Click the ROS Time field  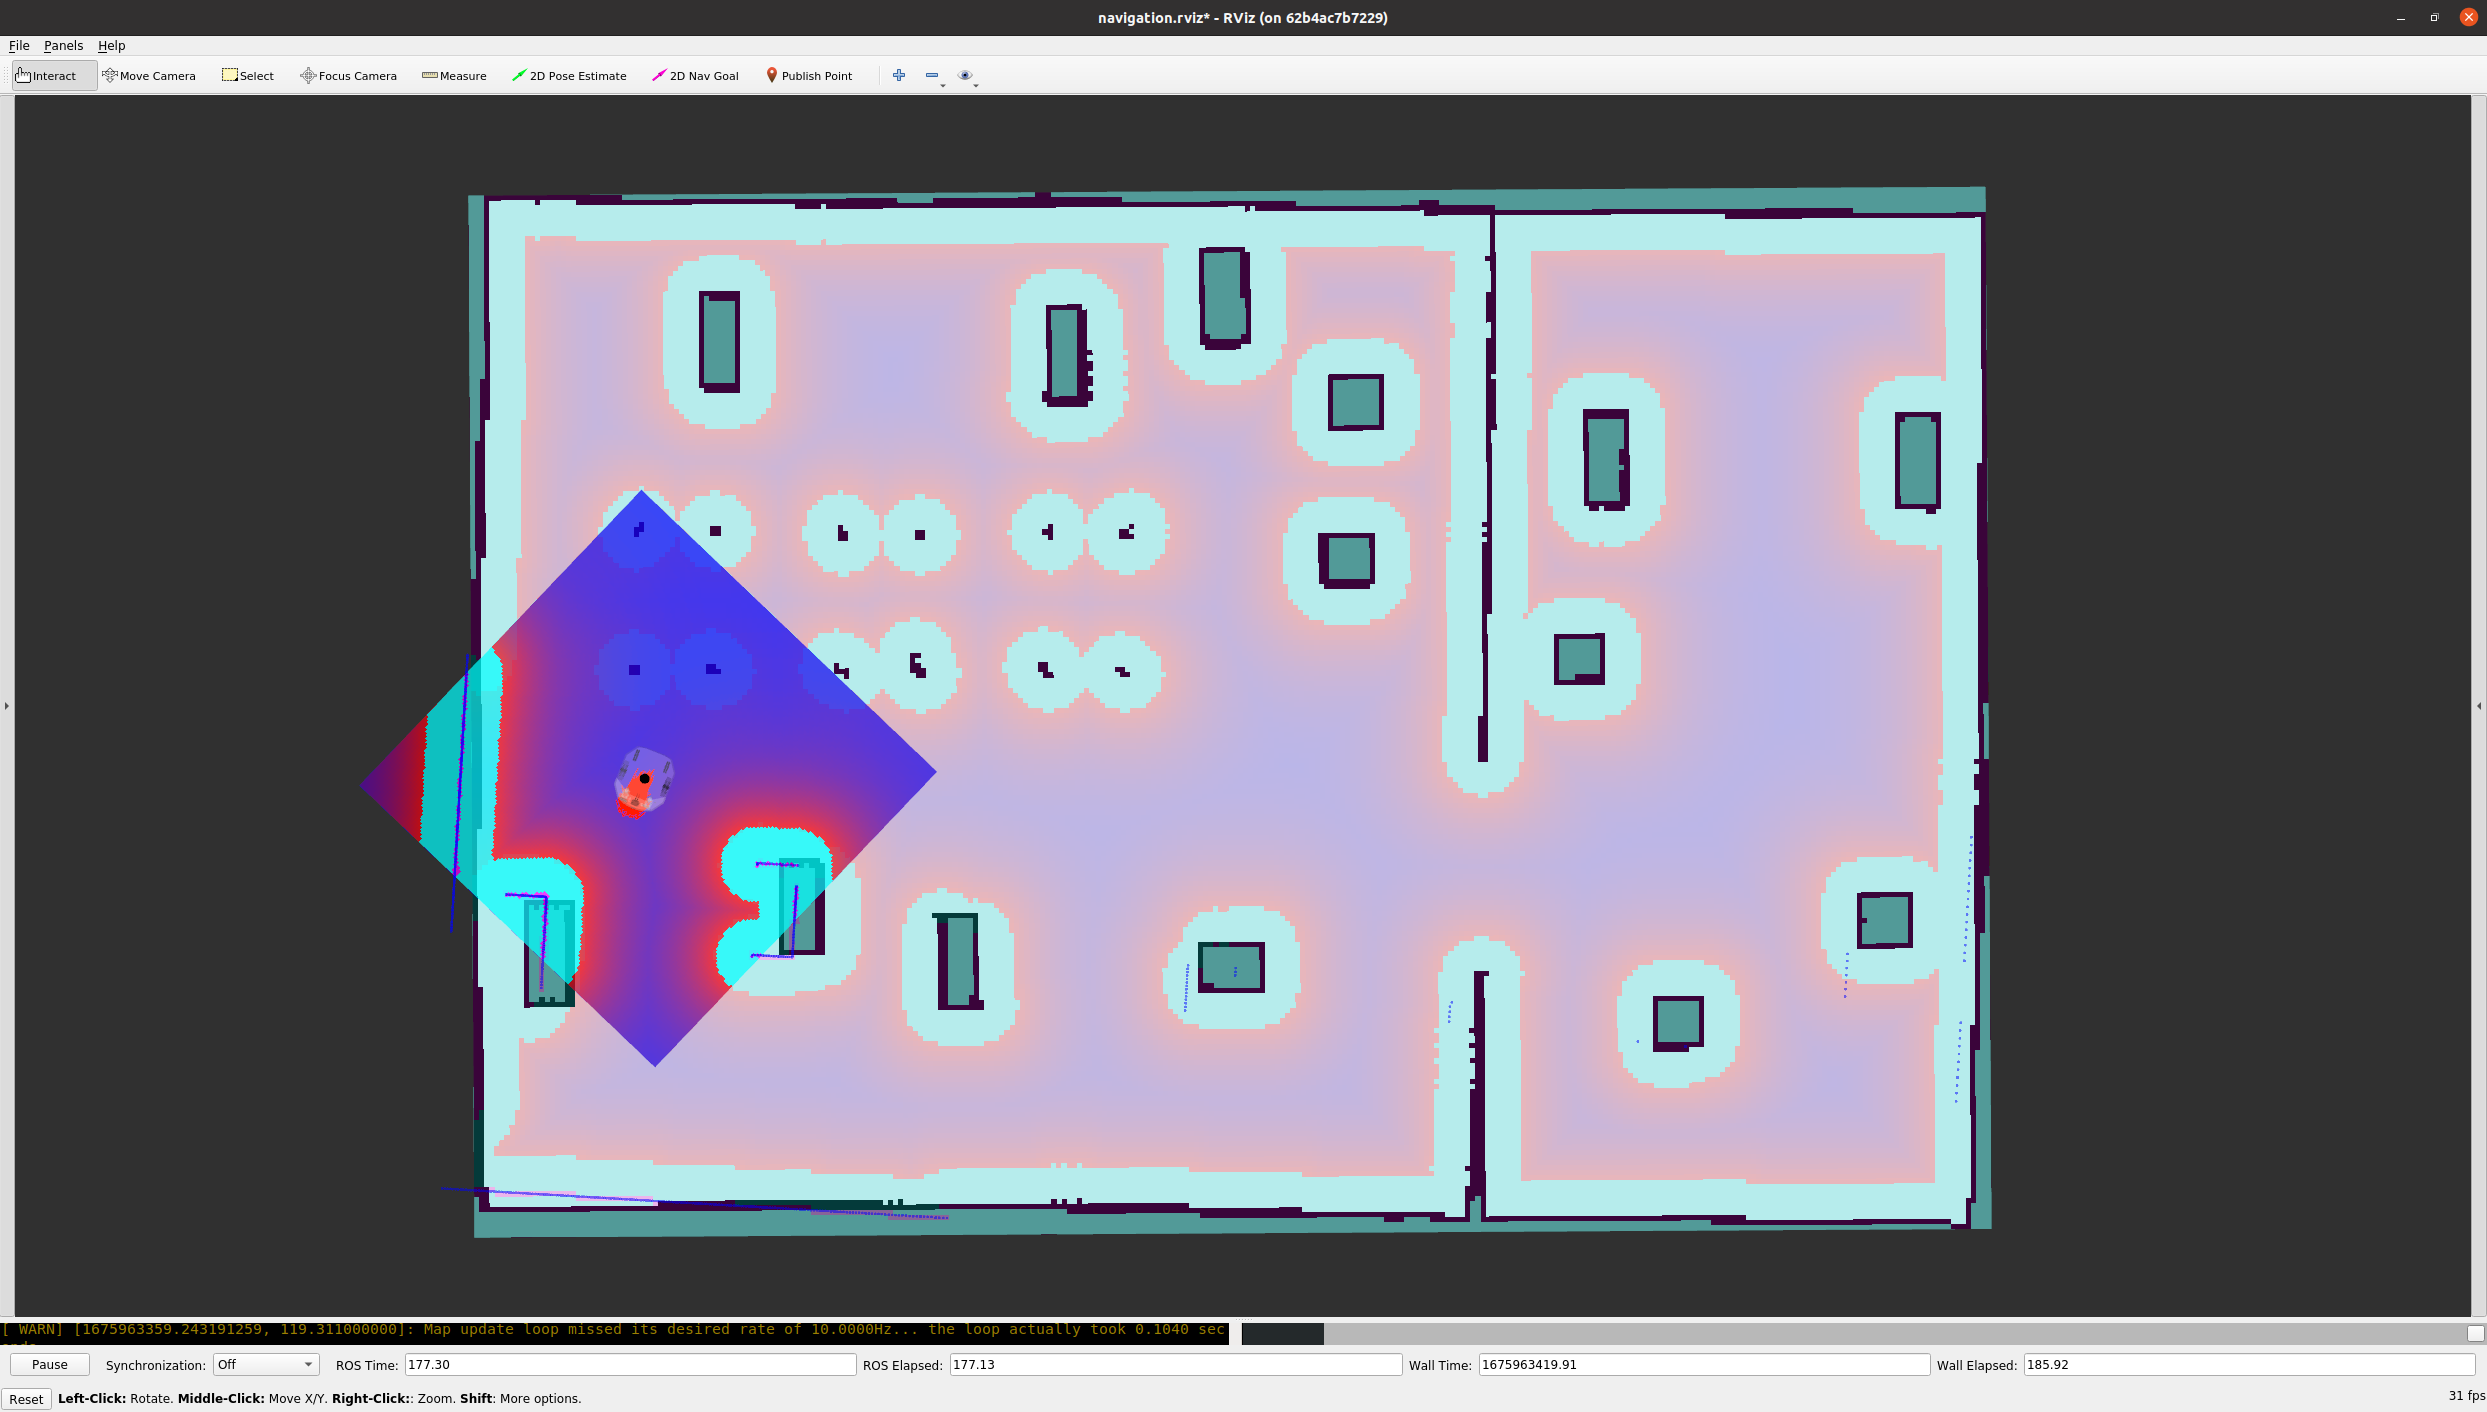[630, 1365]
